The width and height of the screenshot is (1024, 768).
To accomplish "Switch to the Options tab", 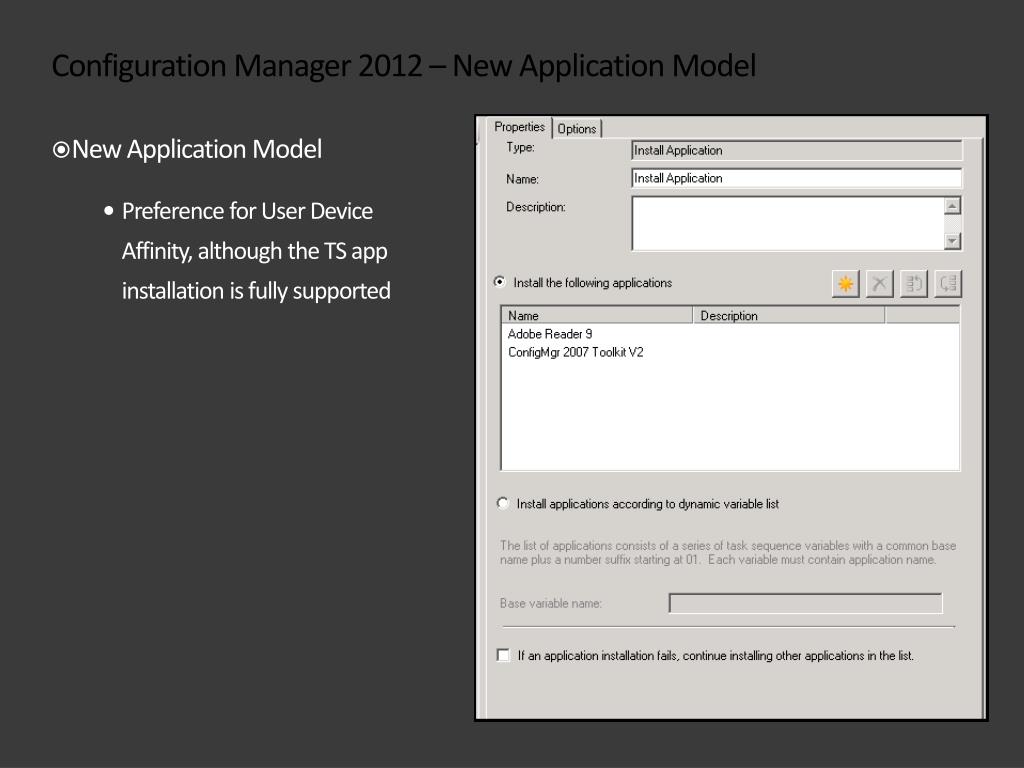I will point(577,129).
